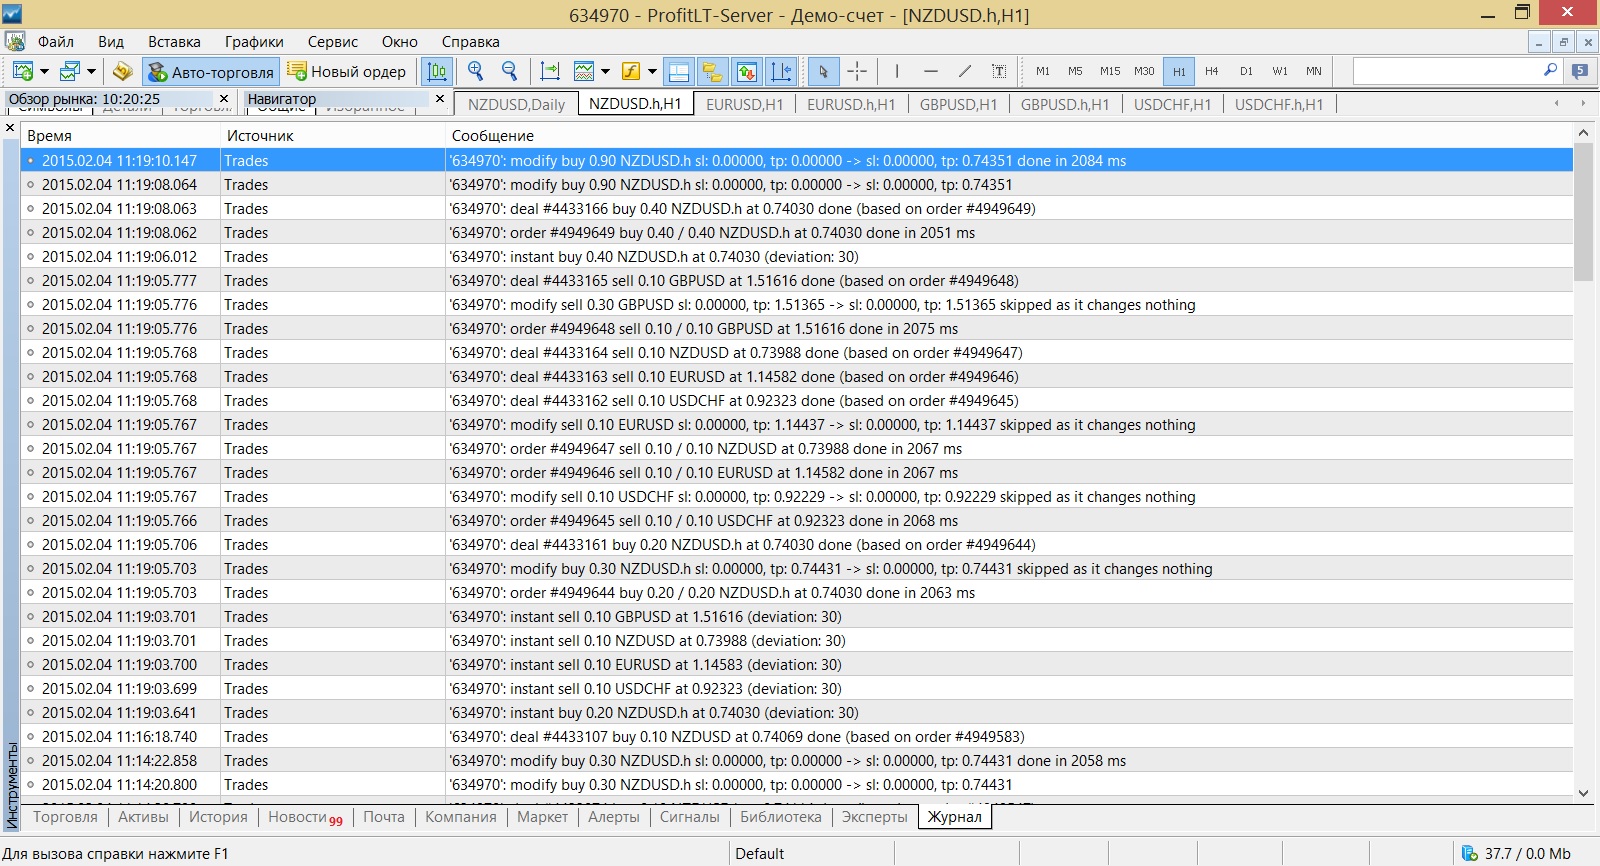Click the zoom out magnifier icon
This screenshot has width=1600, height=866.
click(x=510, y=71)
